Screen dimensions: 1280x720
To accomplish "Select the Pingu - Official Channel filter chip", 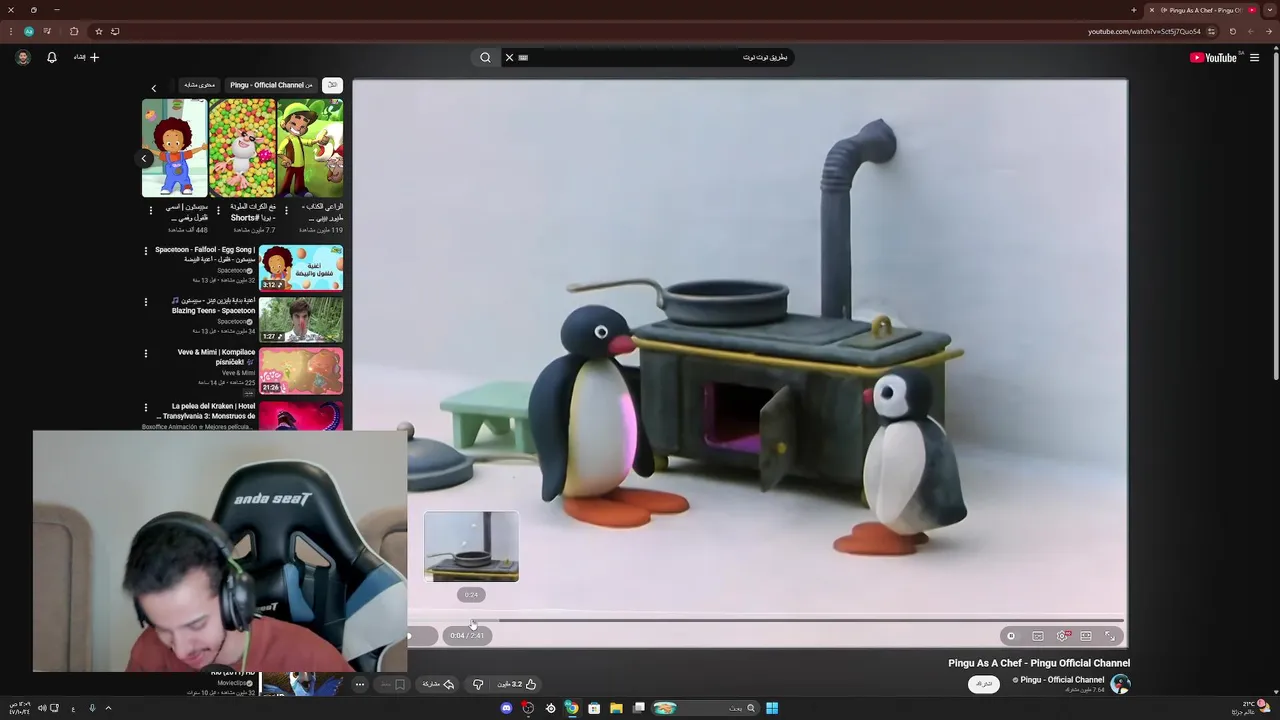I will click(x=271, y=85).
